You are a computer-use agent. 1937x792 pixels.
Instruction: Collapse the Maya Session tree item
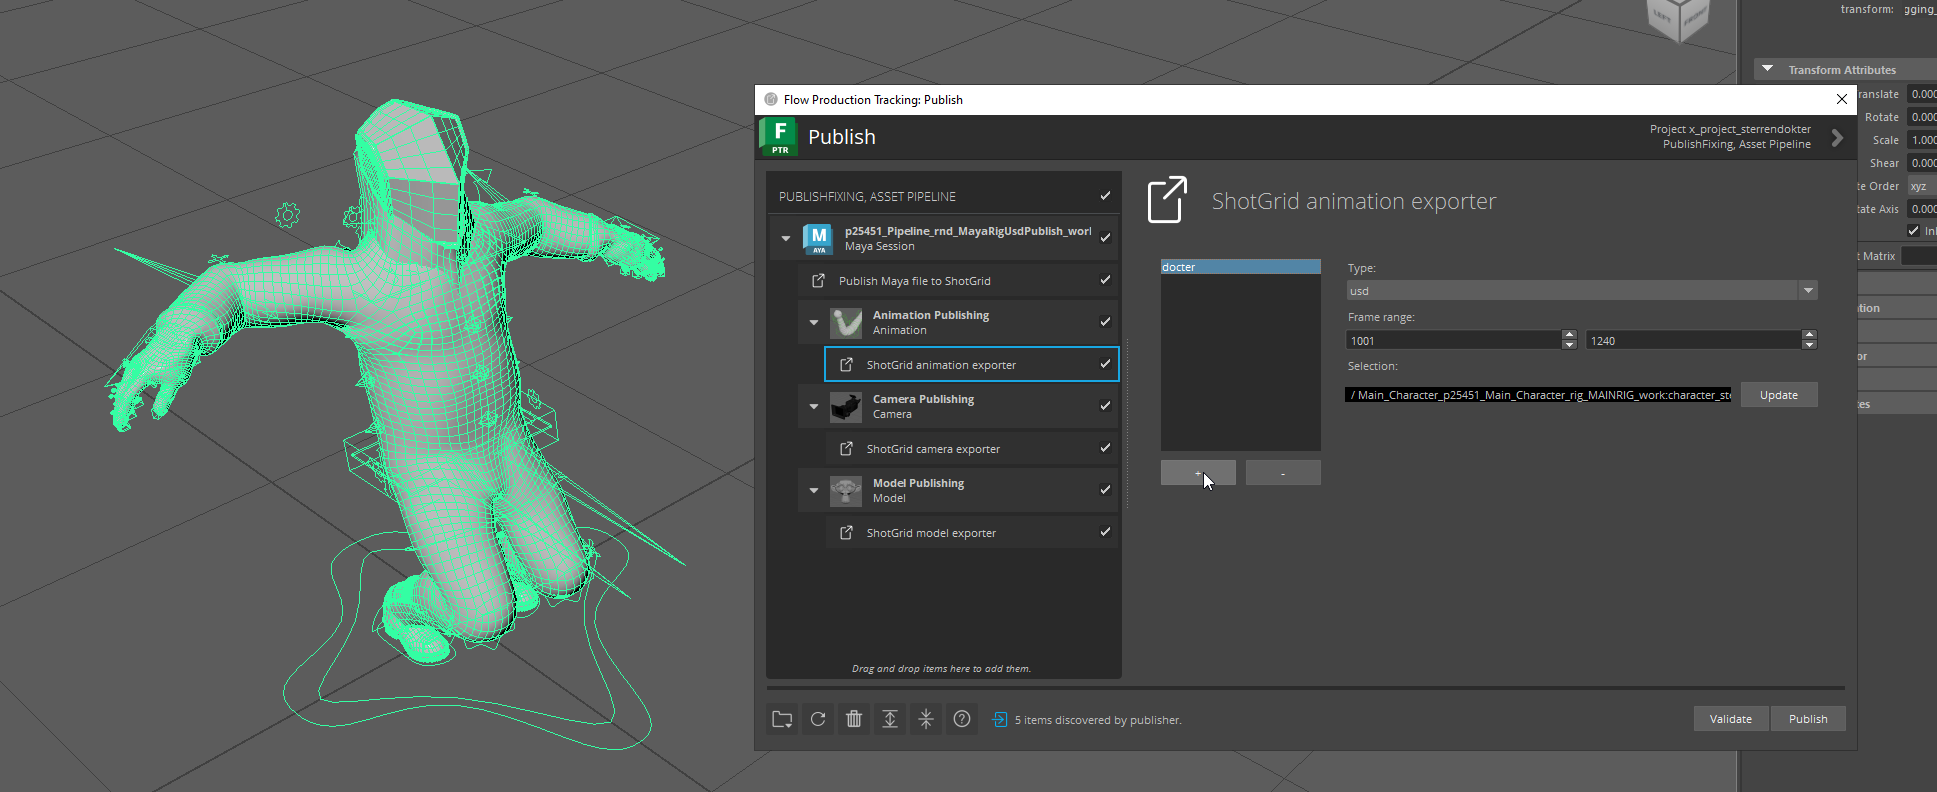click(x=786, y=238)
